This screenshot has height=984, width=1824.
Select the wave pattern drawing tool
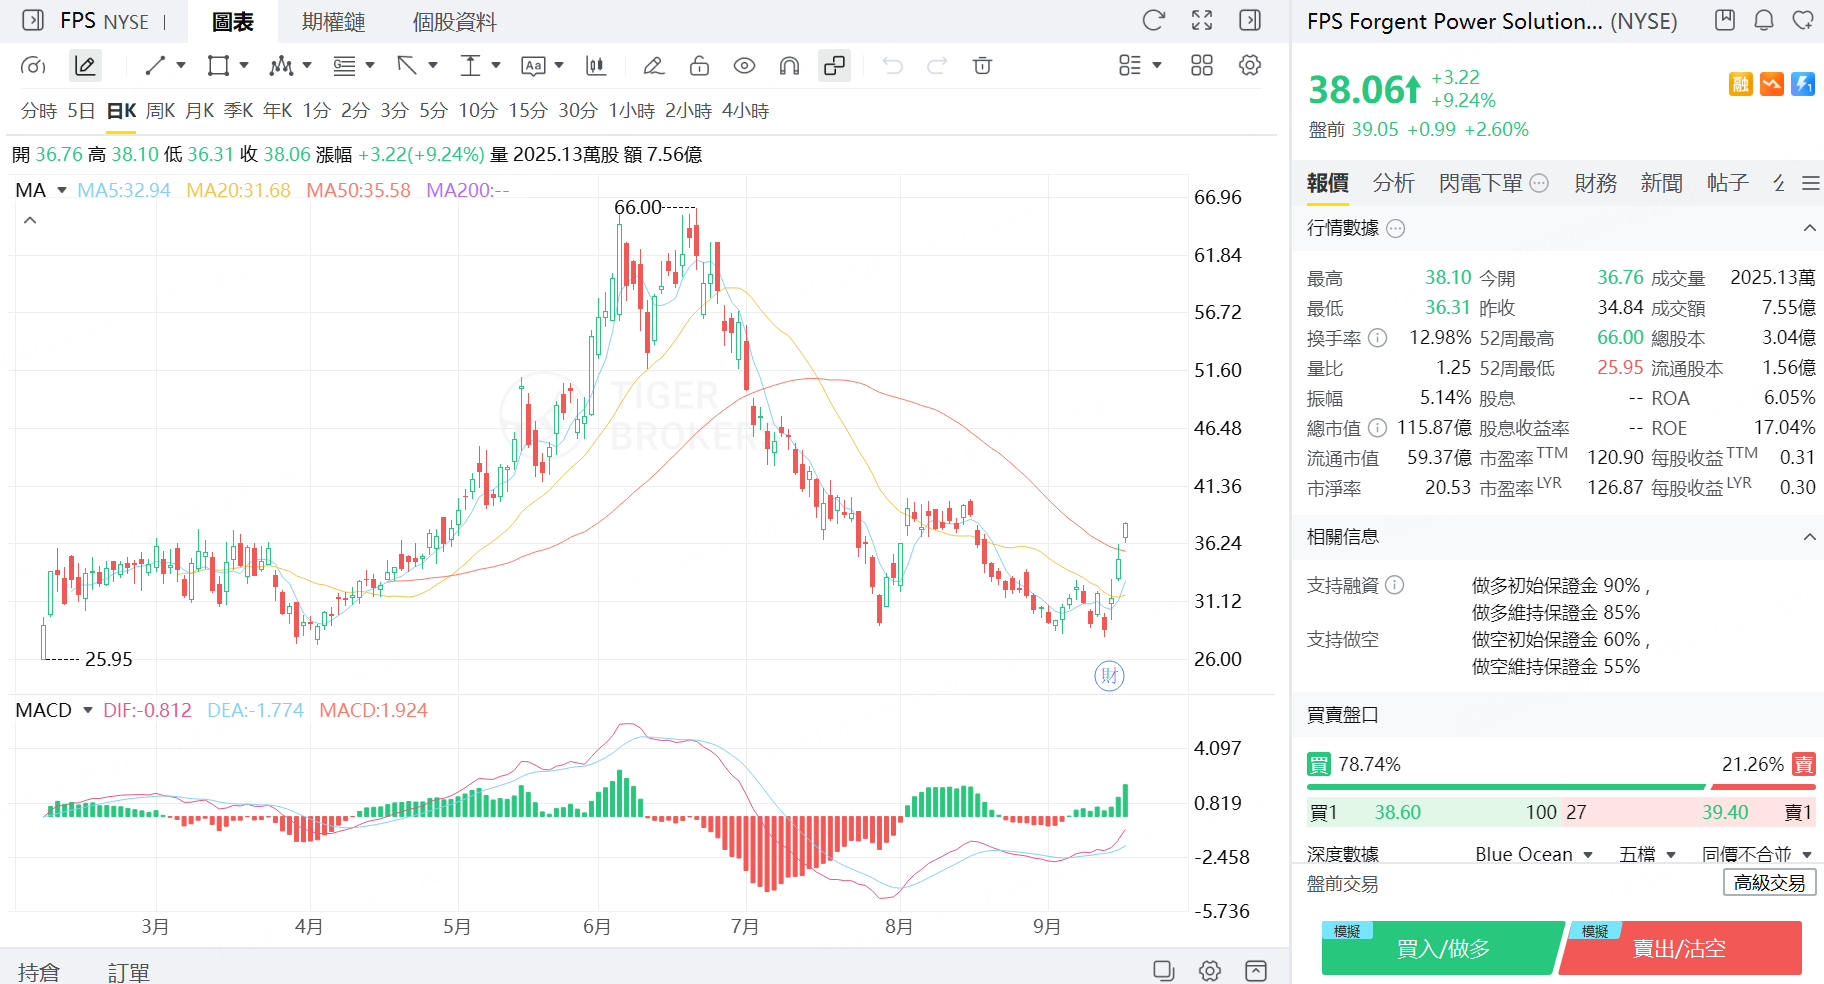click(x=281, y=66)
